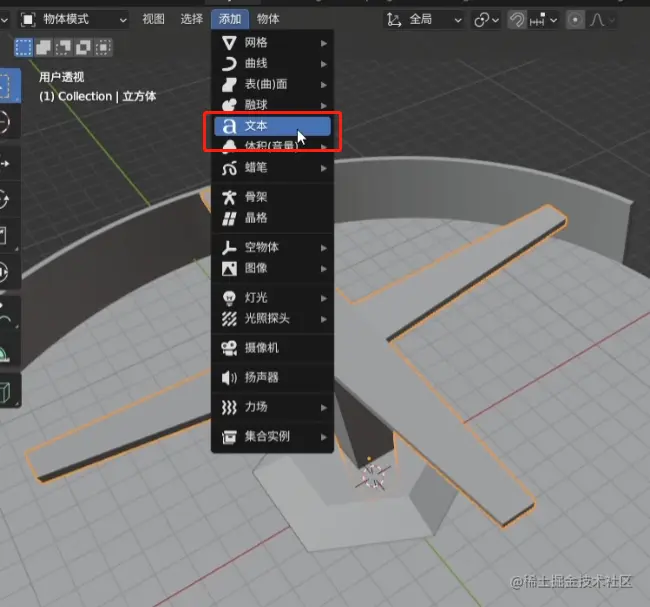
Task: Select the add cube tool in left toolbar
Action: (8, 391)
